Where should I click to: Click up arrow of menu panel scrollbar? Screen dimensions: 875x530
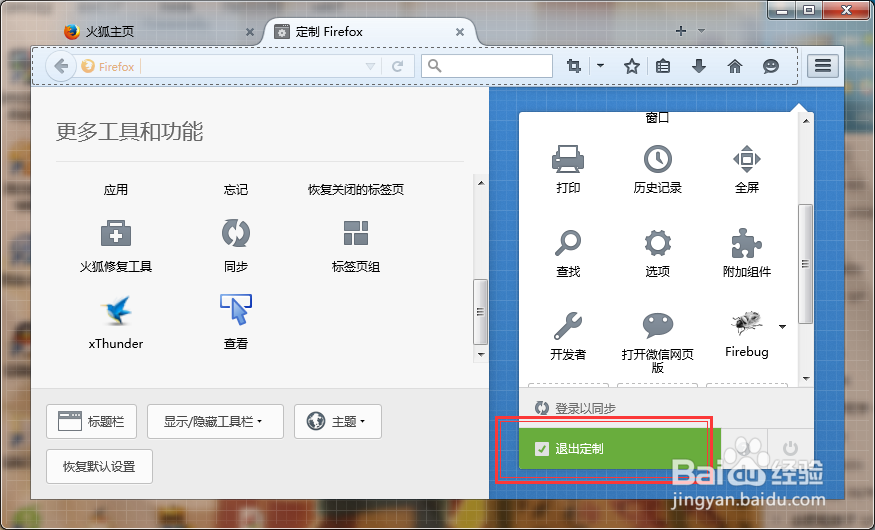pos(806,121)
